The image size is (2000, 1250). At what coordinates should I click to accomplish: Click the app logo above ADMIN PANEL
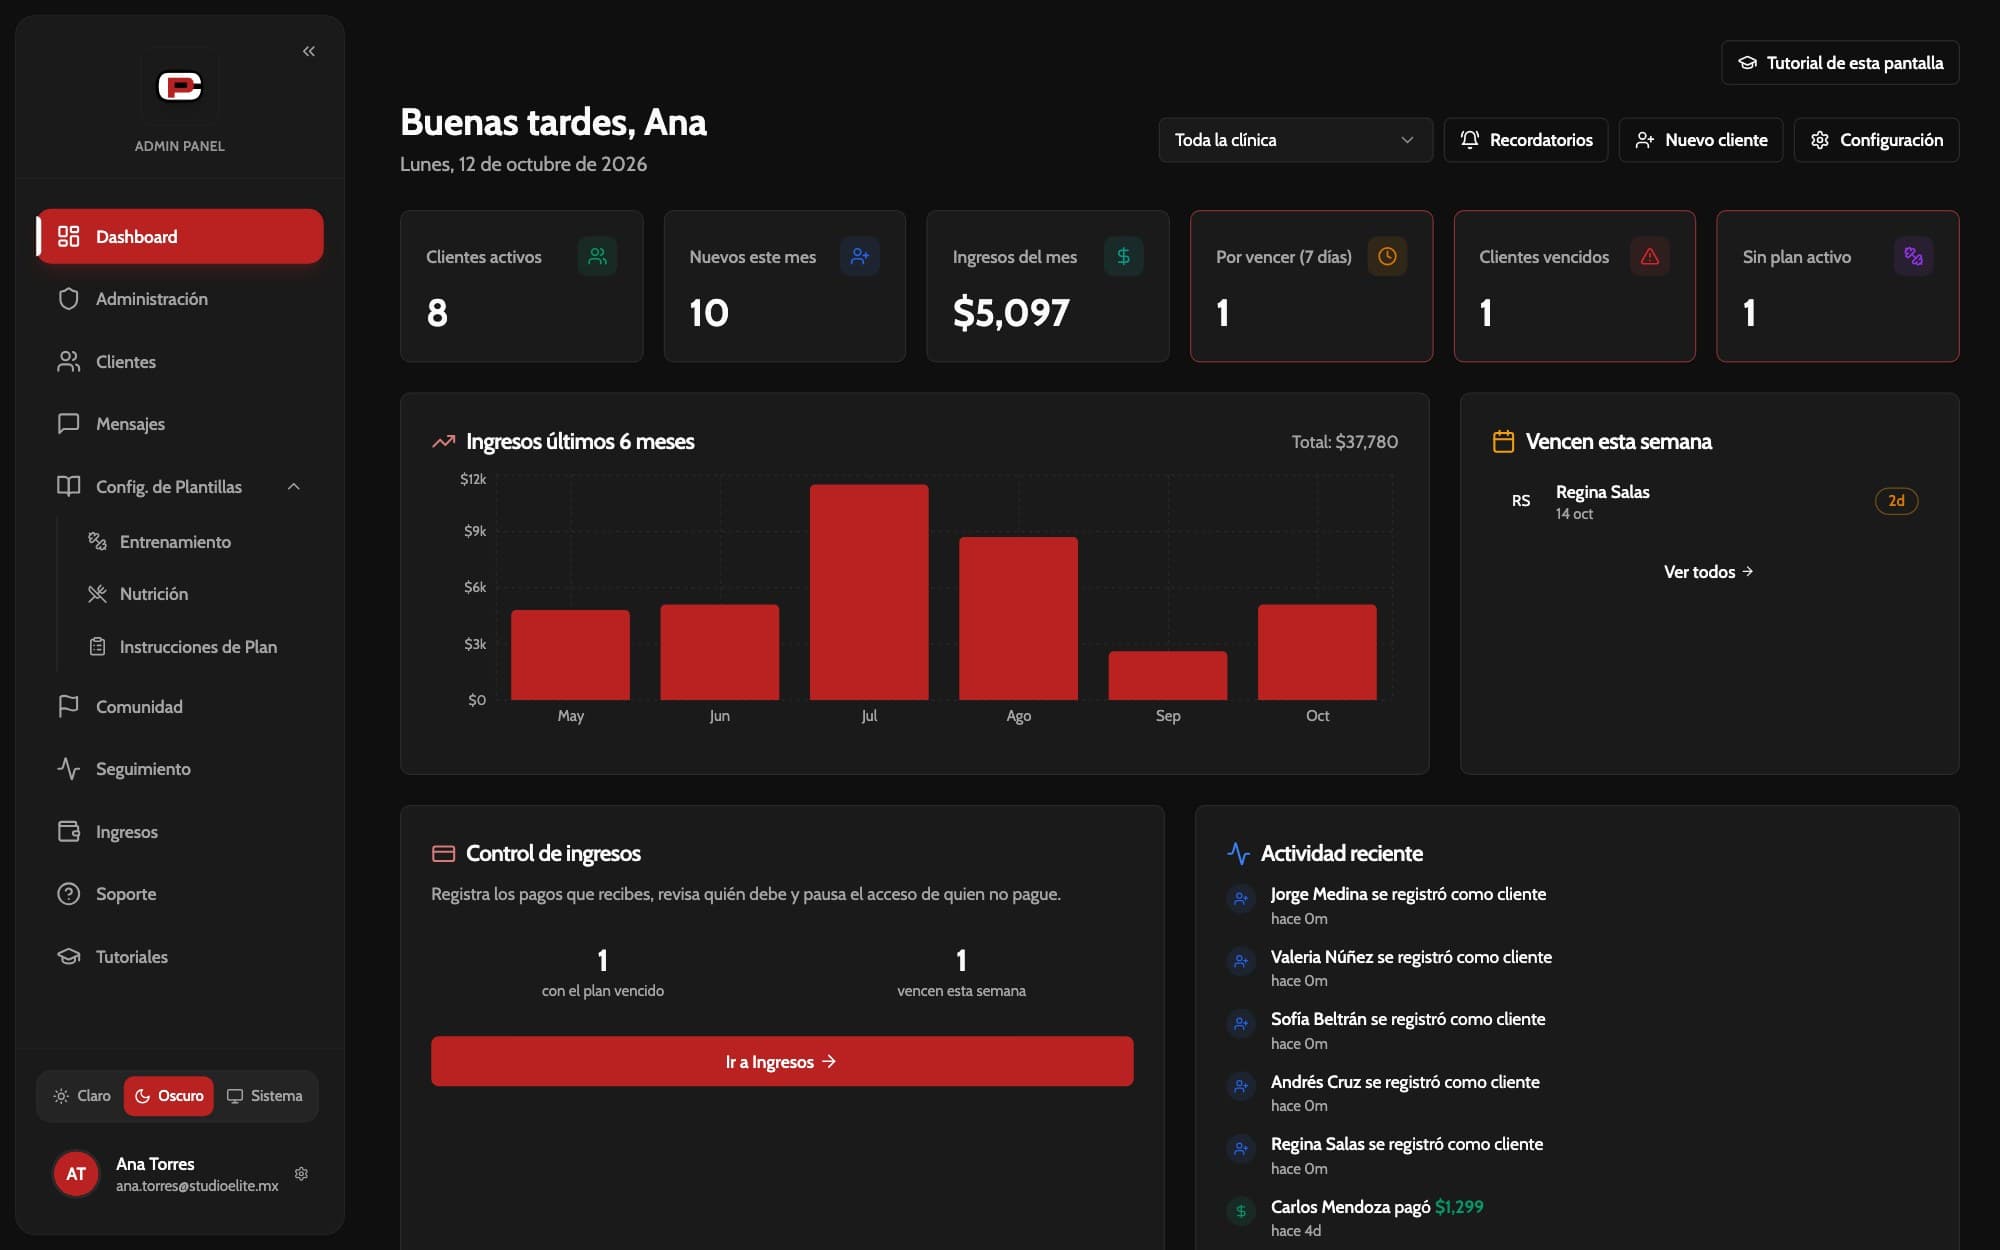click(180, 87)
